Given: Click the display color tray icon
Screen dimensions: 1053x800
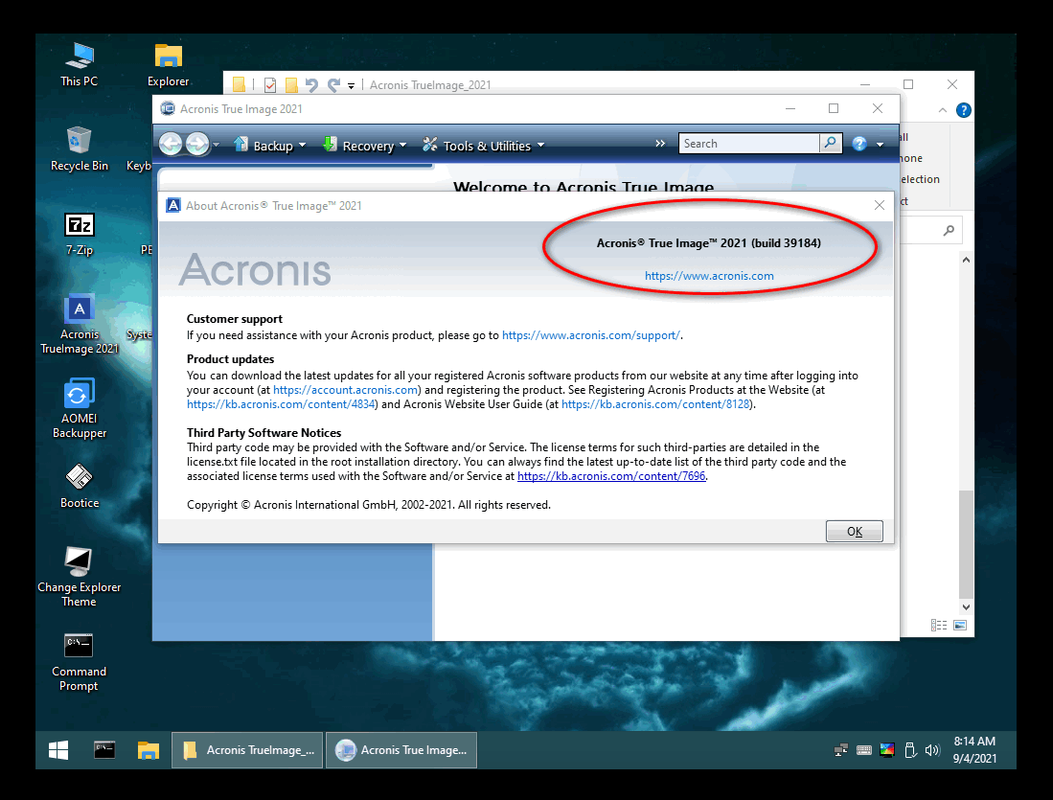Looking at the screenshot, I should point(887,750).
